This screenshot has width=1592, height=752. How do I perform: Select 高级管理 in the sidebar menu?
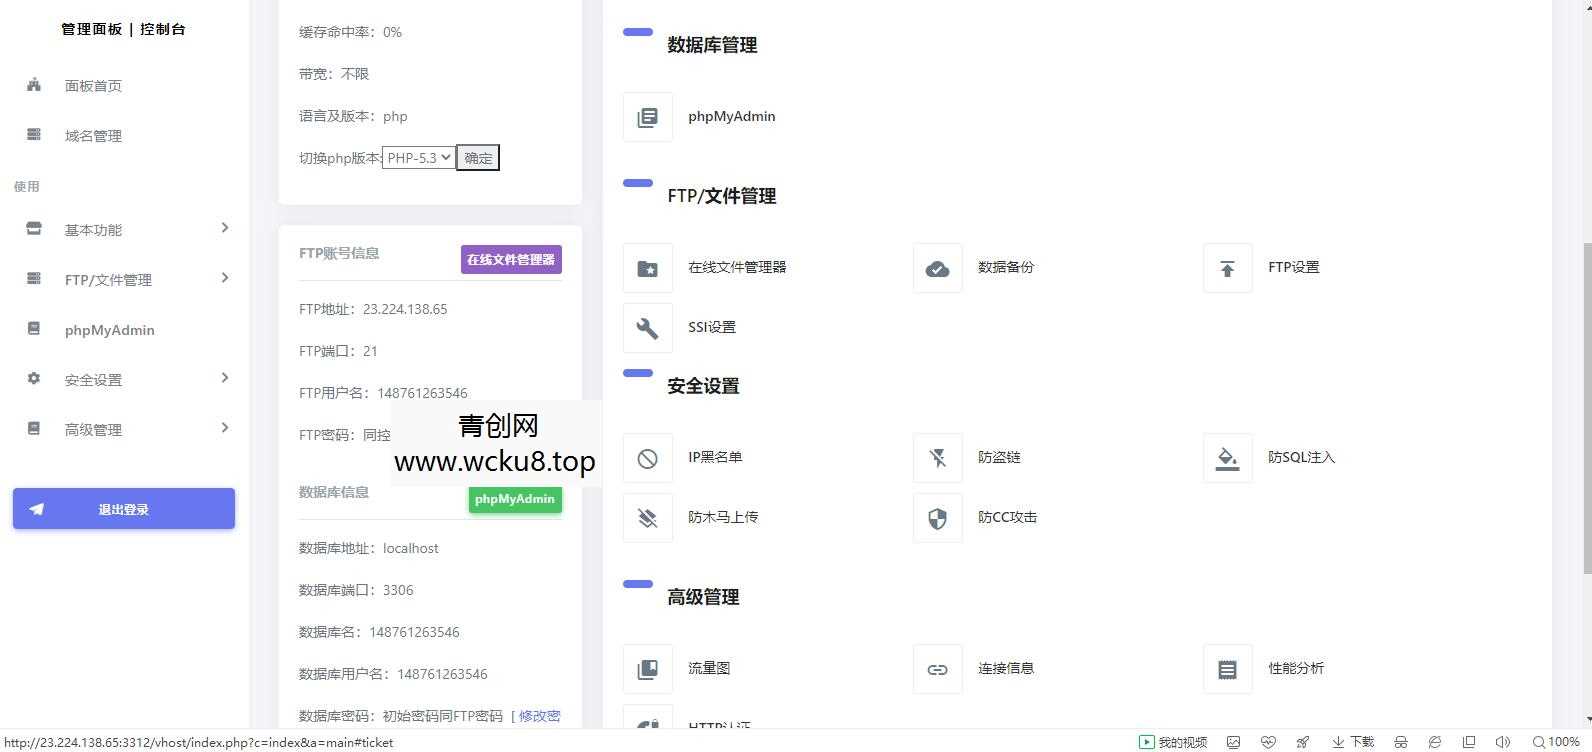[x=93, y=430]
